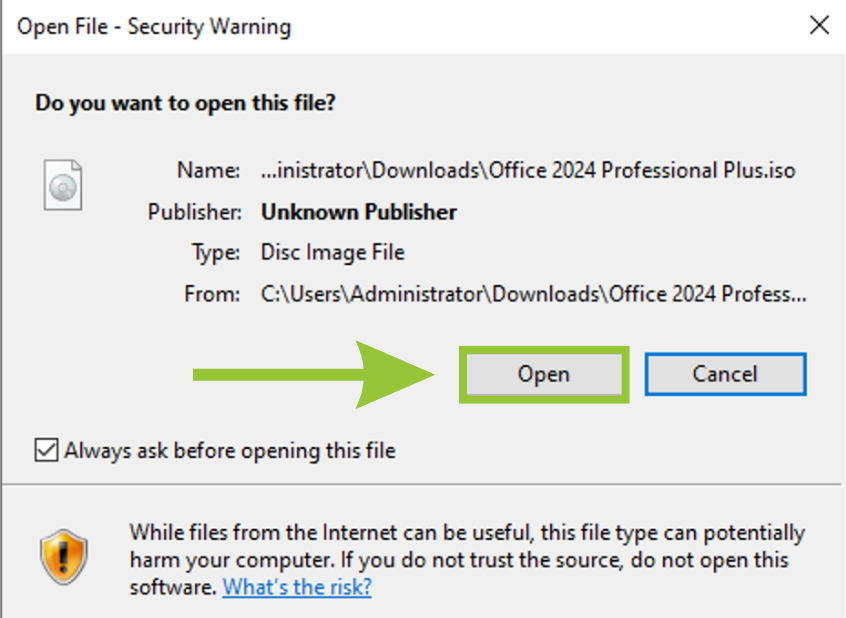Click the 'Disc Image File' type value
Viewport: 846px width, 618px height.
click(333, 252)
